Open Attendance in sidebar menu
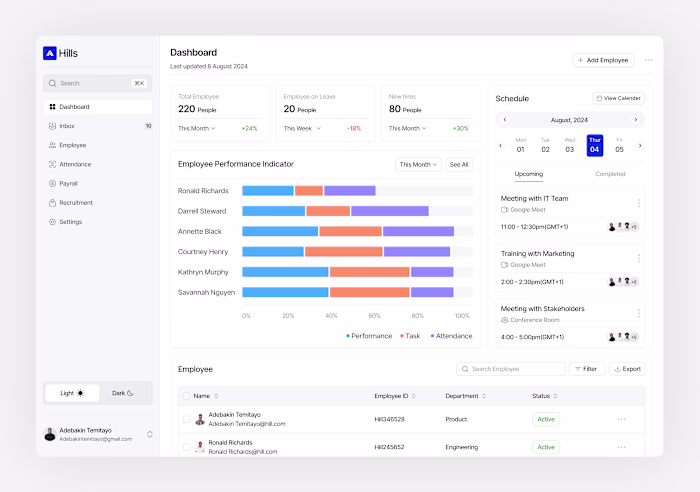 click(98, 164)
